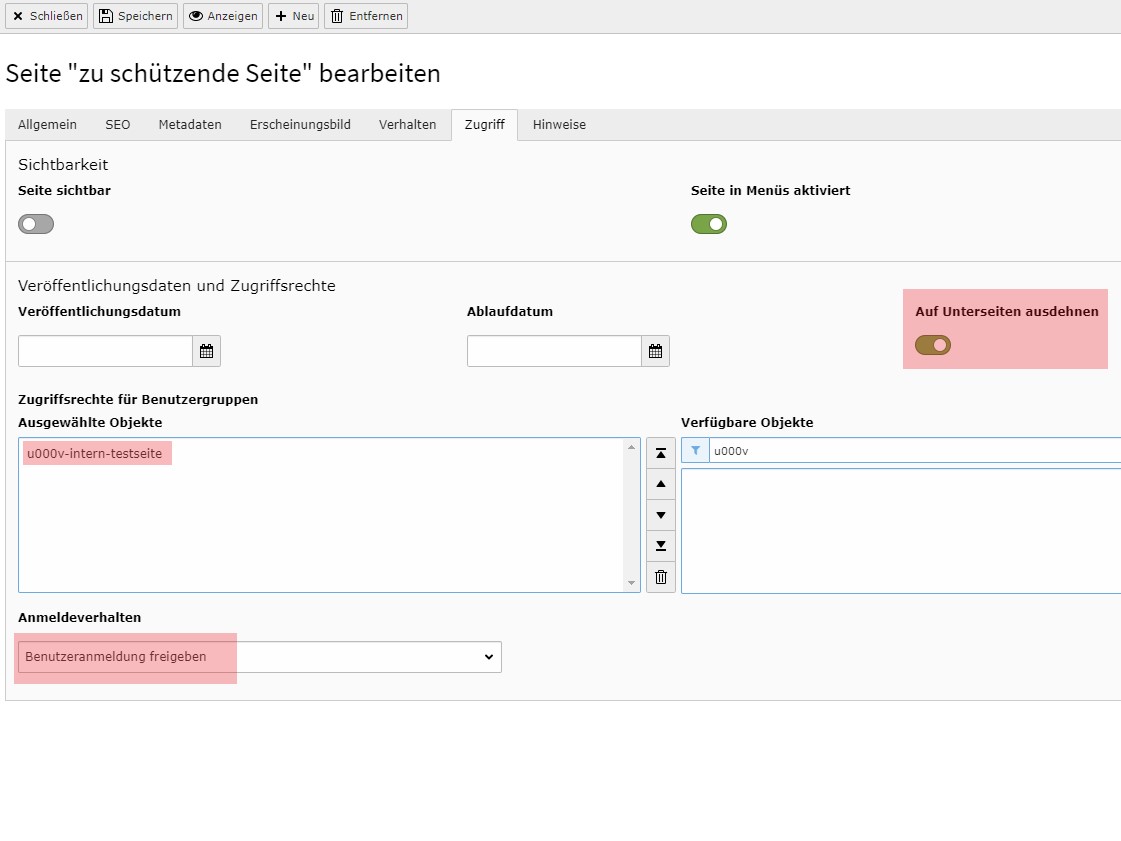
Task: Toggle the Seite sichtbar switch
Action: pyautogui.click(x=36, y=224)
